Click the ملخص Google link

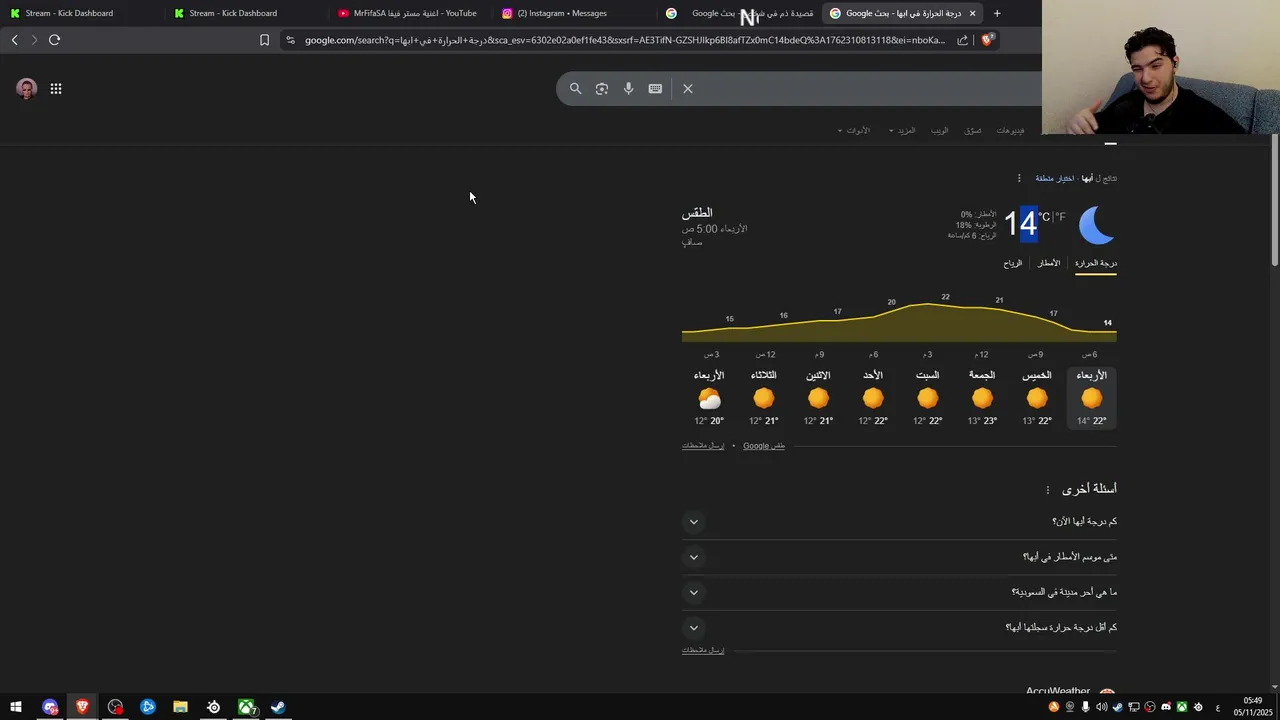click(x=764, y=446)
